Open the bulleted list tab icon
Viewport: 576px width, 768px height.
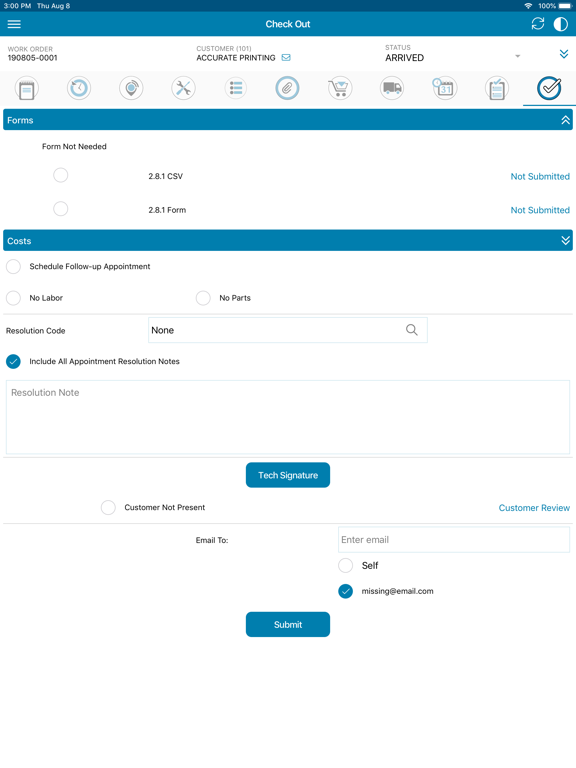coord(236,89)
